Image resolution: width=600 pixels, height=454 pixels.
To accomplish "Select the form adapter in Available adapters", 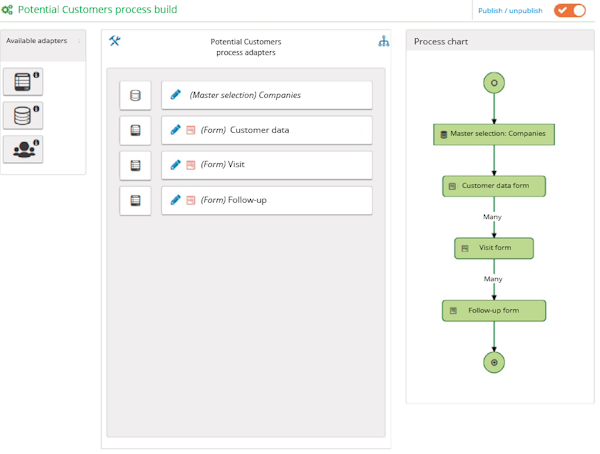I will (x=23, y=82).
